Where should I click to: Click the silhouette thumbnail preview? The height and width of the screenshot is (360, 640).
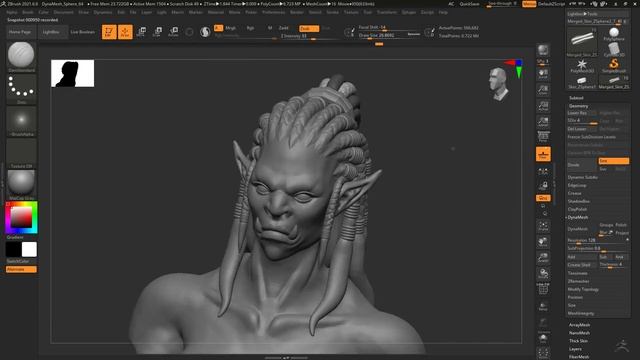pos(73,73)
